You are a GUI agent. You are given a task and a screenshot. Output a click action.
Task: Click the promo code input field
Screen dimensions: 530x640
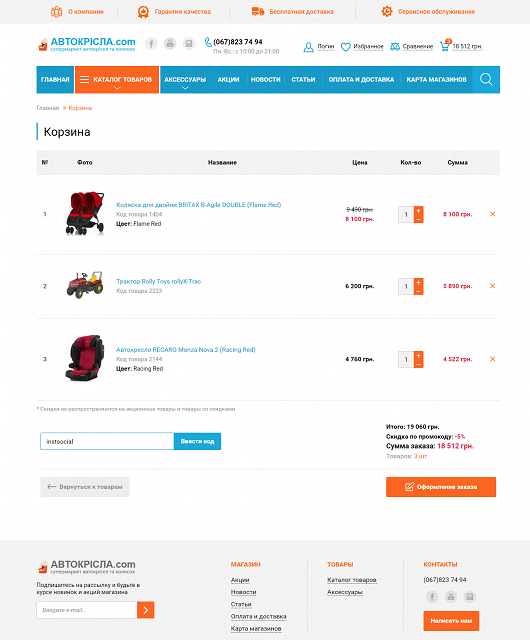107,441
